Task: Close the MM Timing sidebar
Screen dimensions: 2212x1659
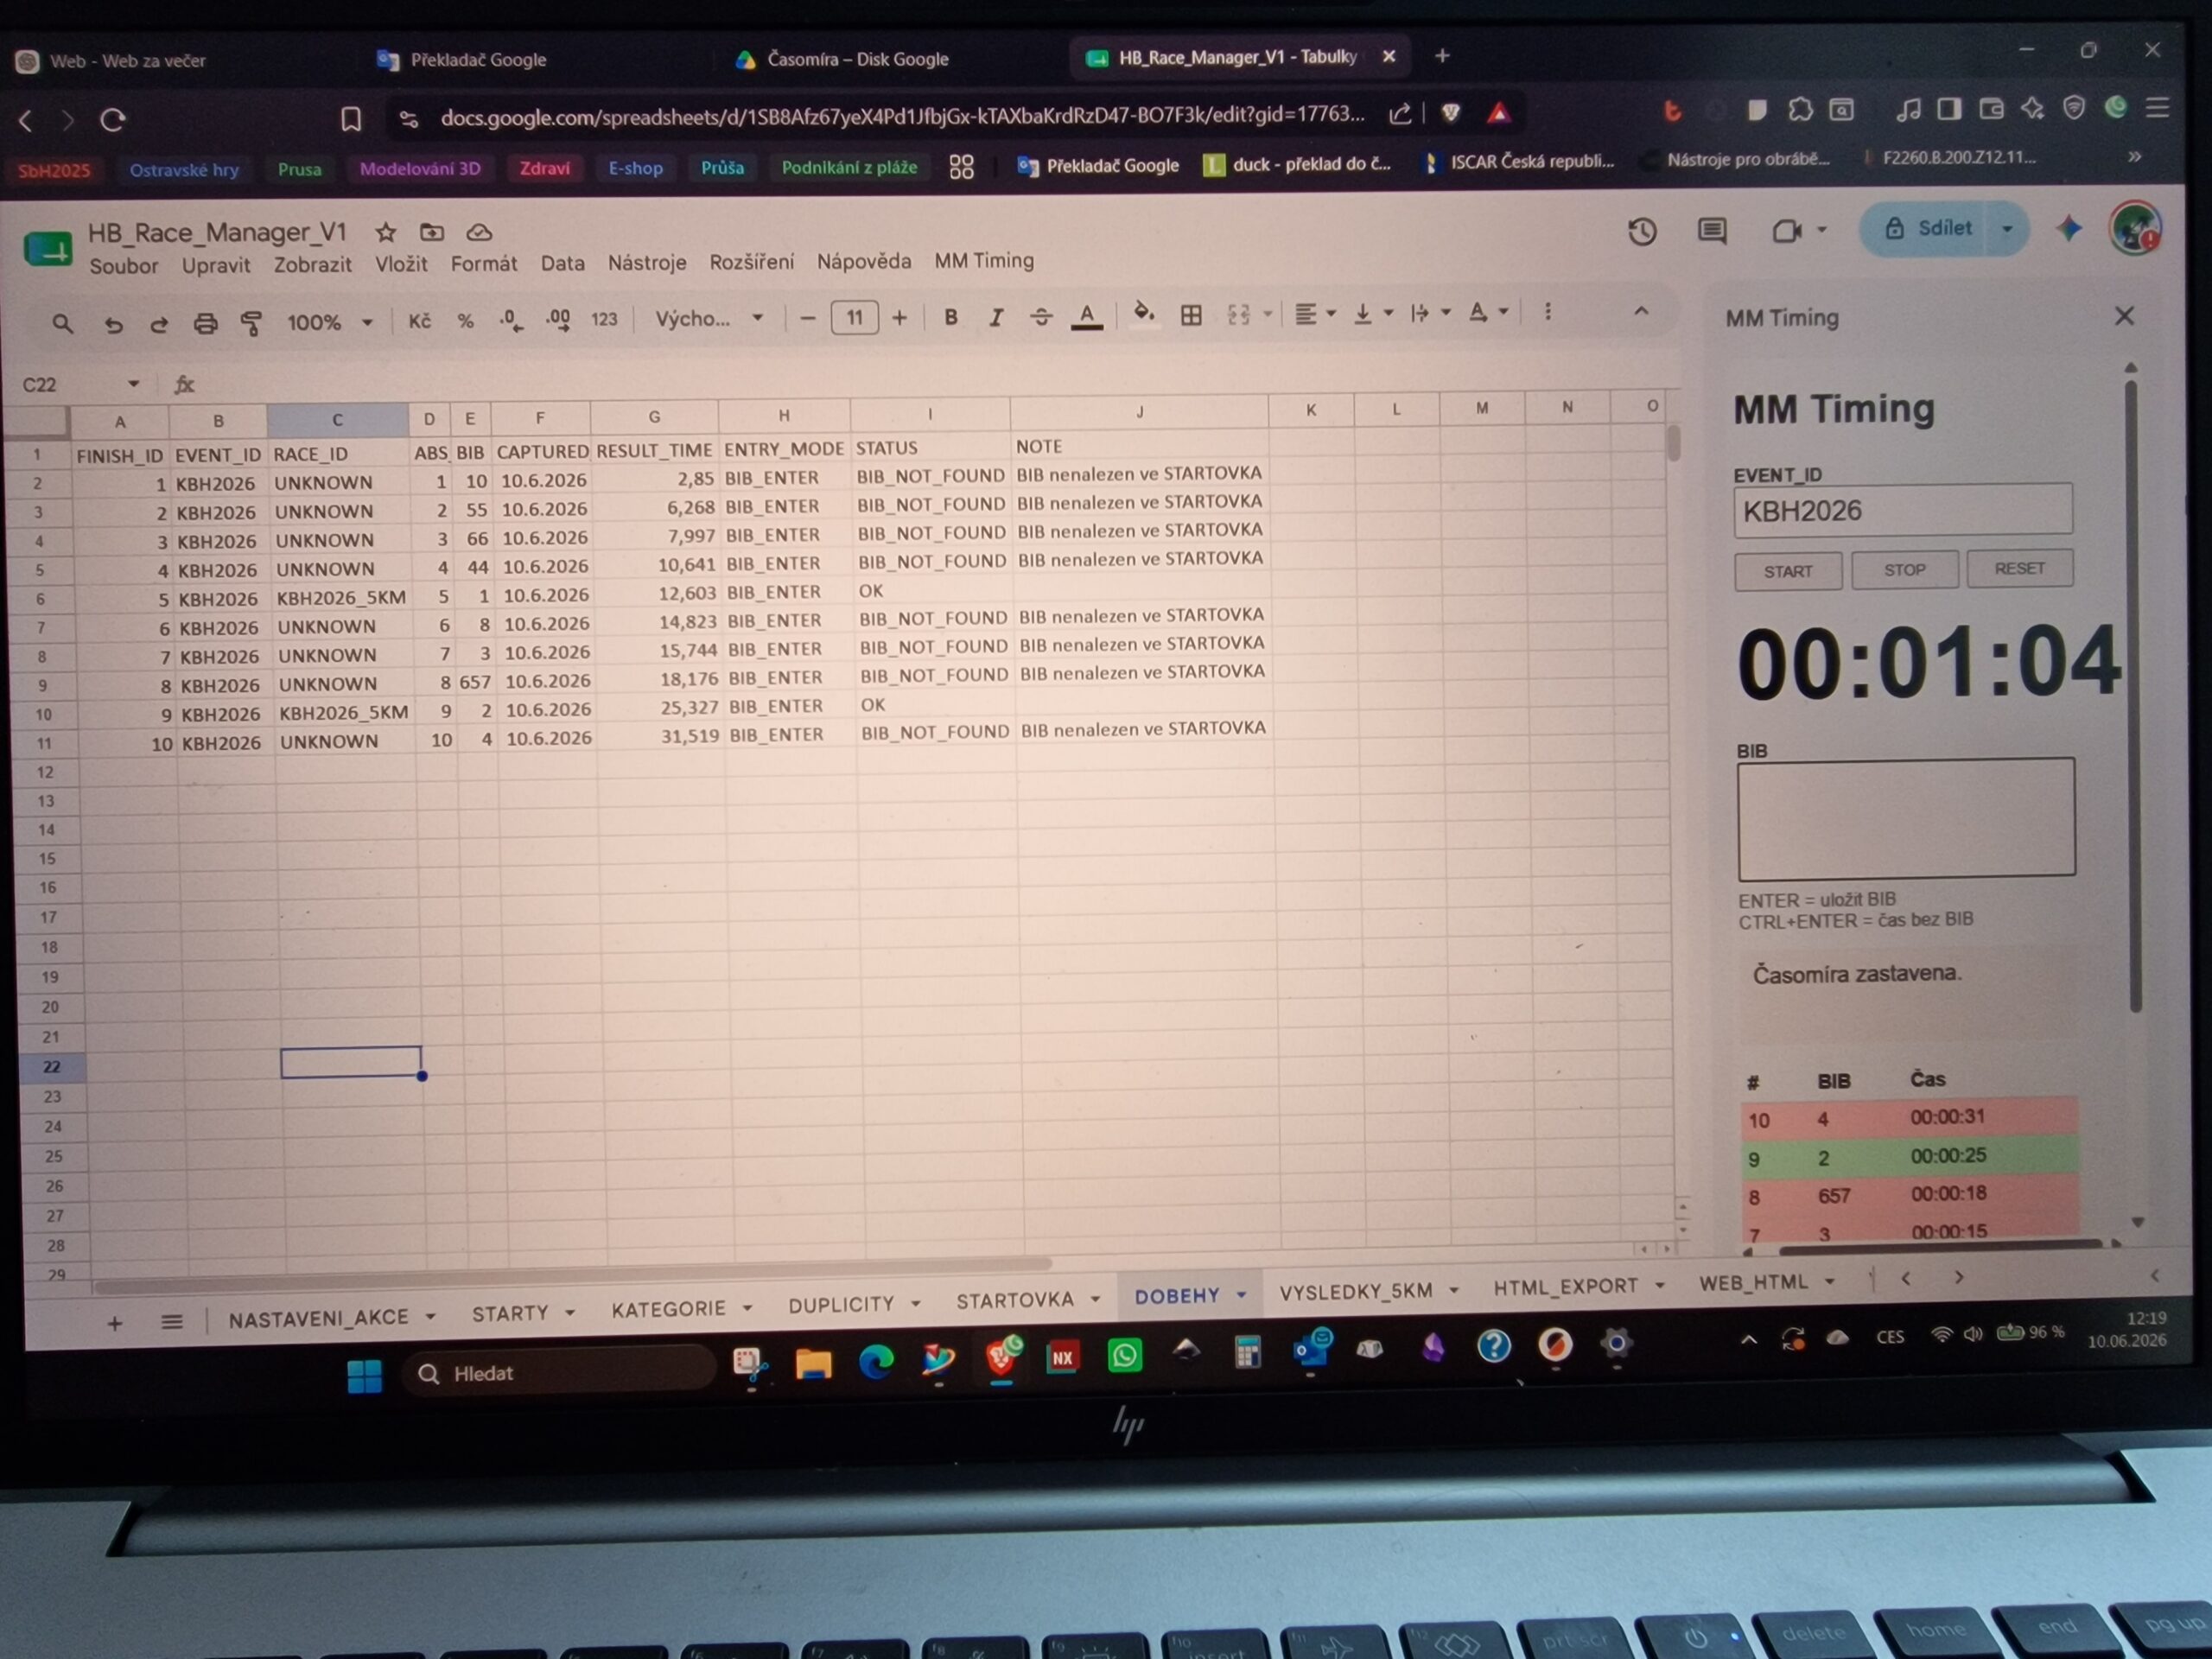Action: 2124,316
